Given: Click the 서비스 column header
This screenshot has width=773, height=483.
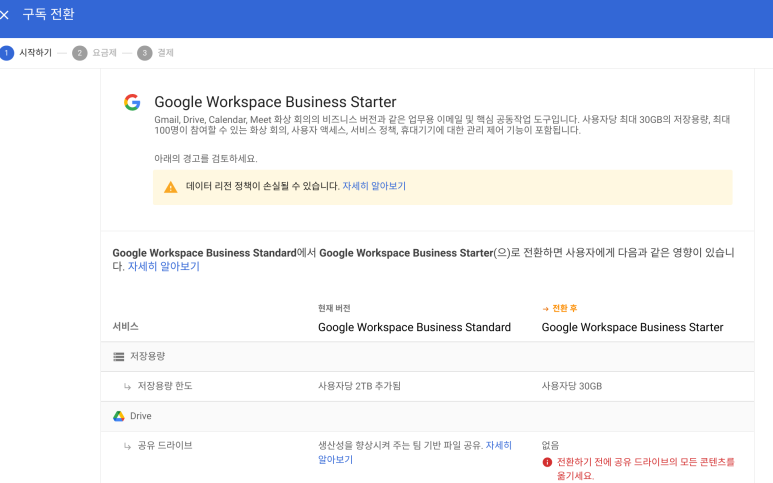Looking at the screenshot, I should click(x=126, y=326).
